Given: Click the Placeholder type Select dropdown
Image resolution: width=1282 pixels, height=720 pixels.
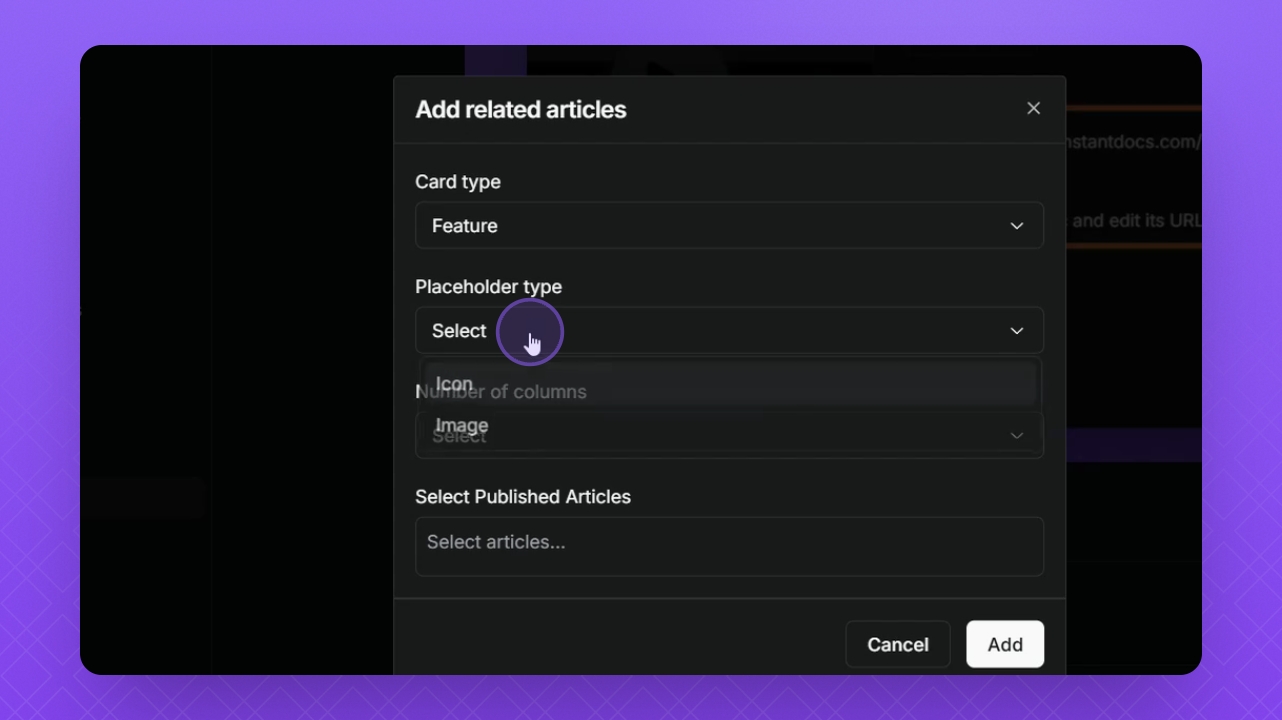Looking at the screenshot, I should [729, 330].
